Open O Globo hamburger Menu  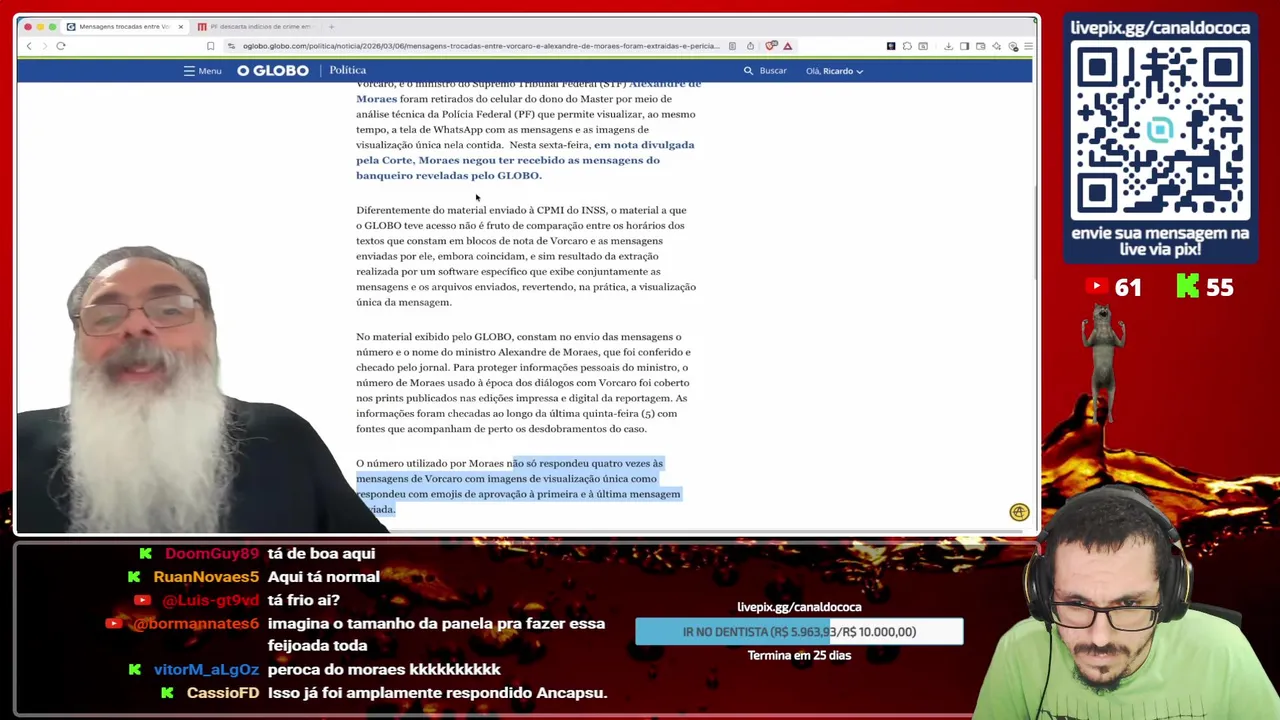click(x=202, y=71)
